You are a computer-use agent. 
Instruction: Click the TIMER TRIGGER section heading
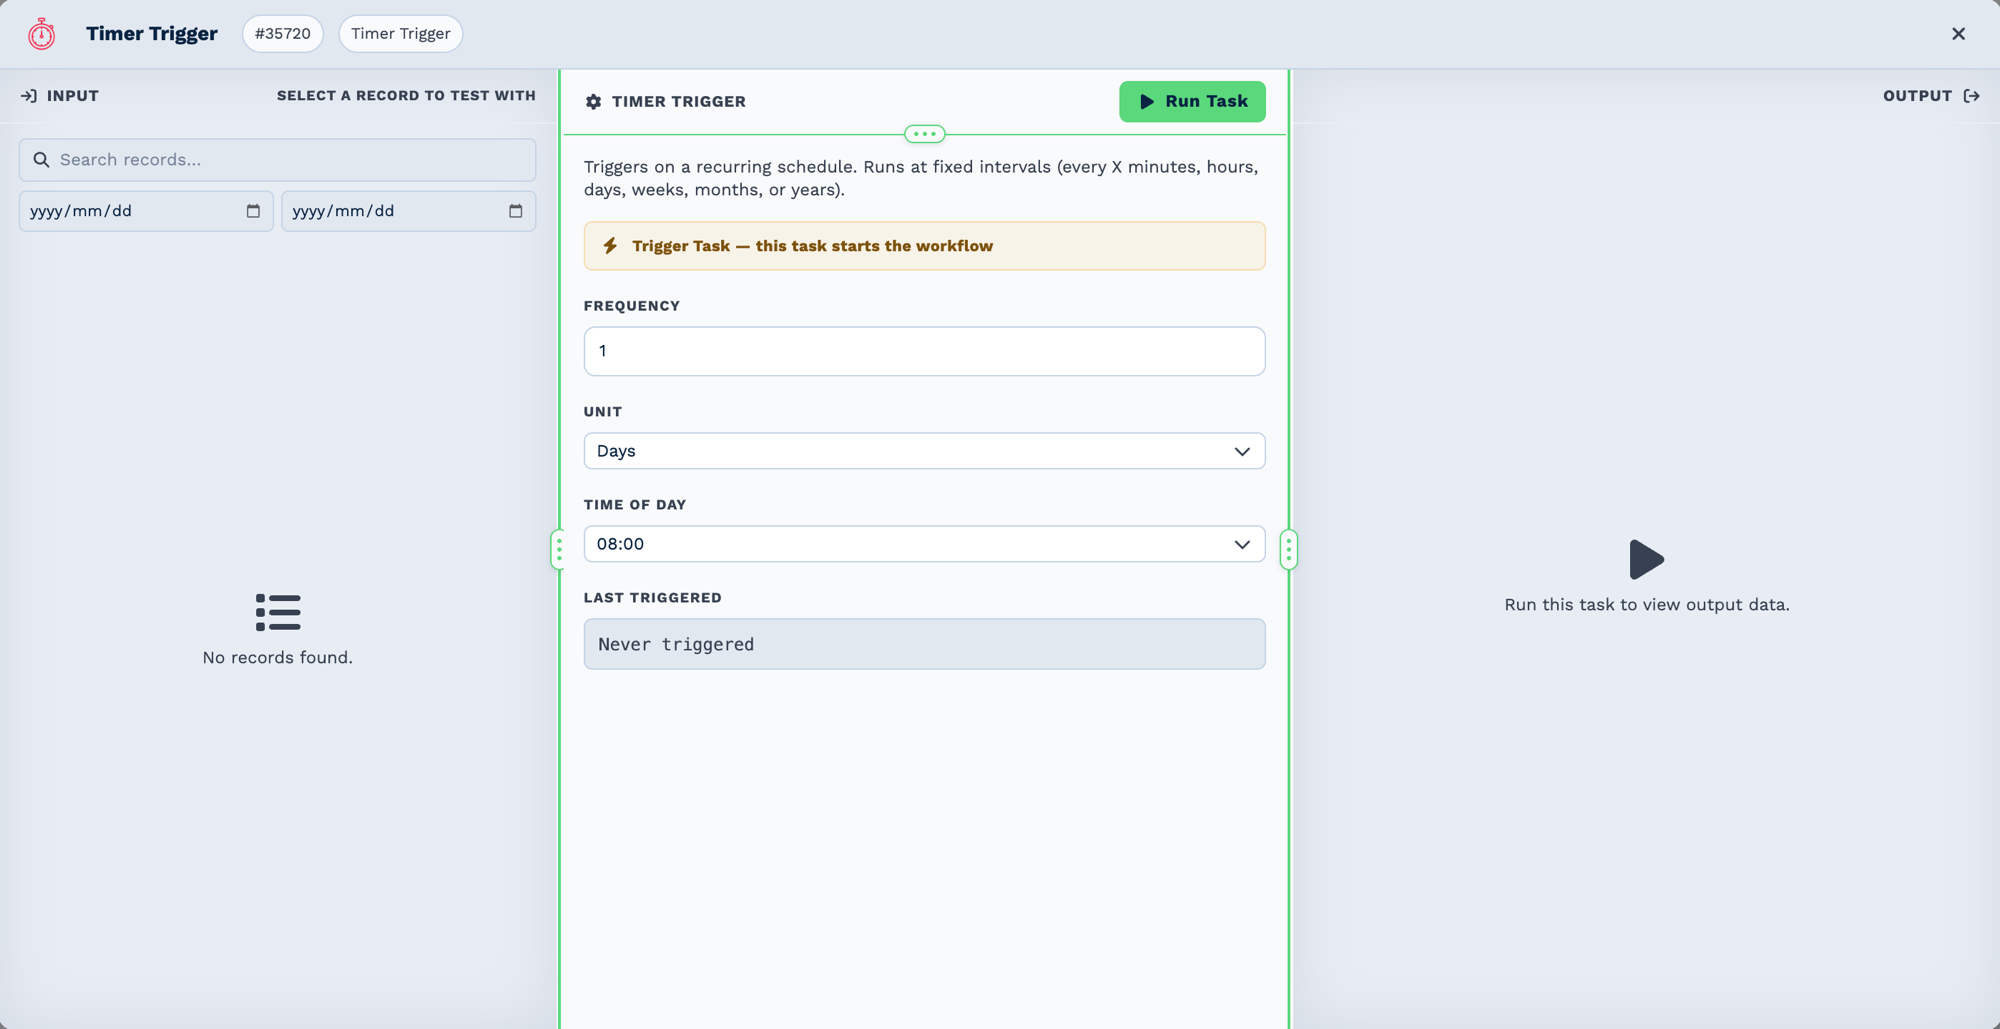(x=679, y=102)
